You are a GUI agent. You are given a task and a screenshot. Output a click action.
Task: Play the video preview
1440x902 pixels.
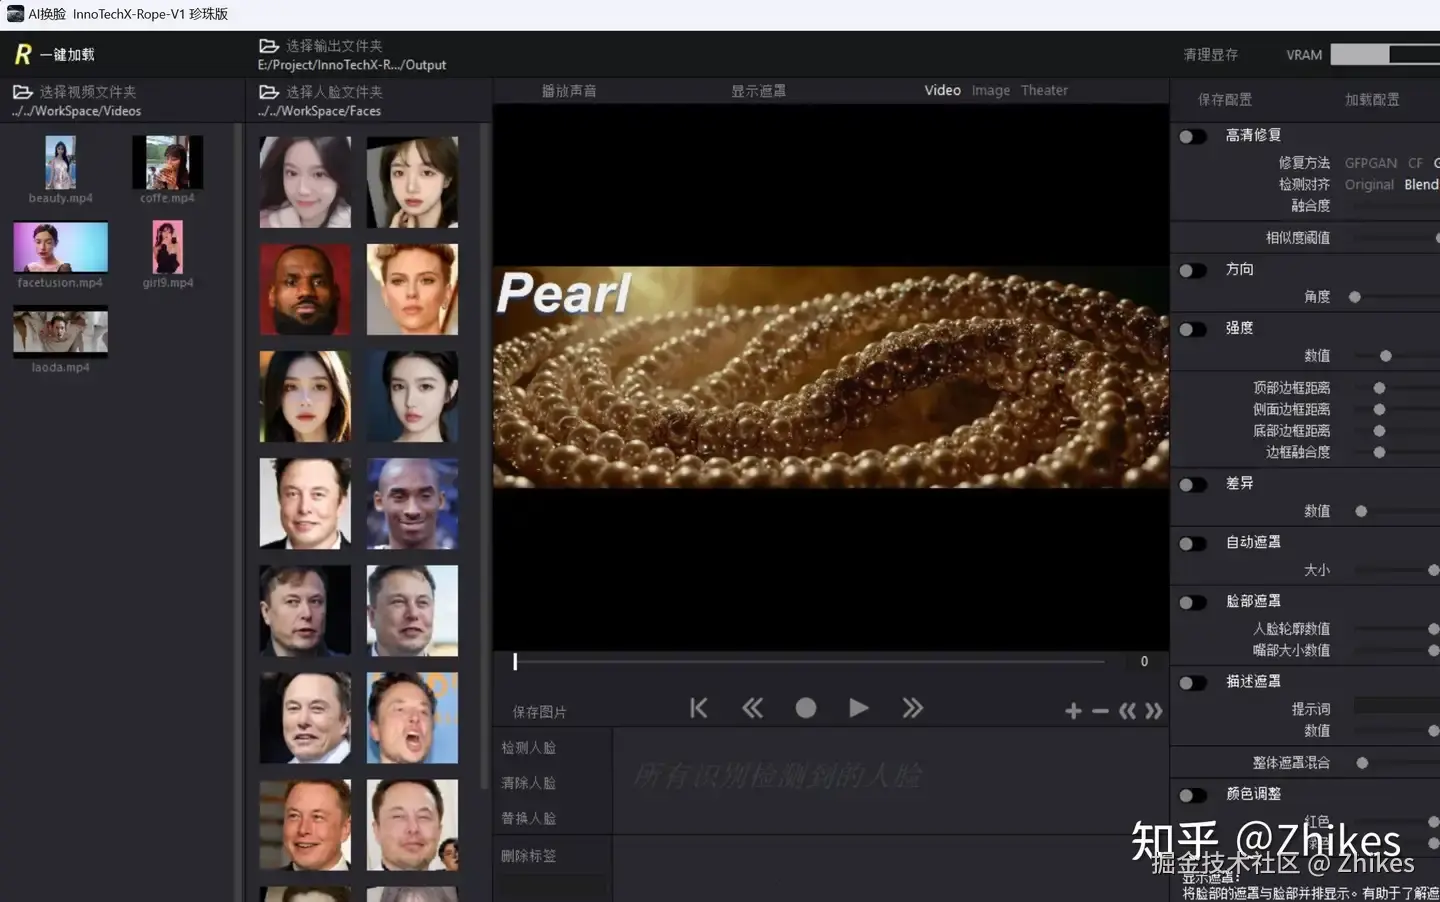pyautogui.click(x=859, y=708)
